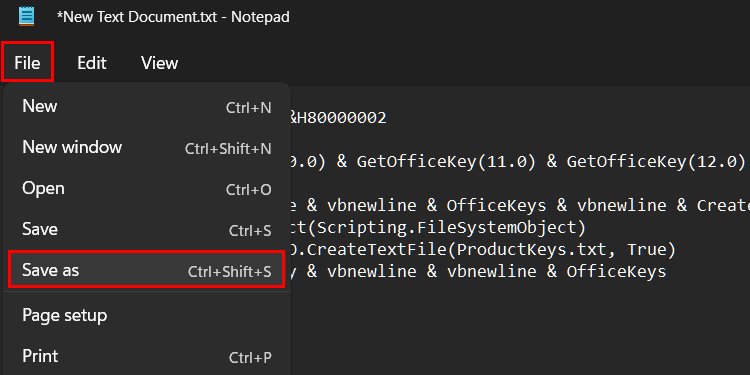Screen dimensions: 750x375
Task: Click OfficeKeys at end of the last line
Action: (x=617, y=272)
